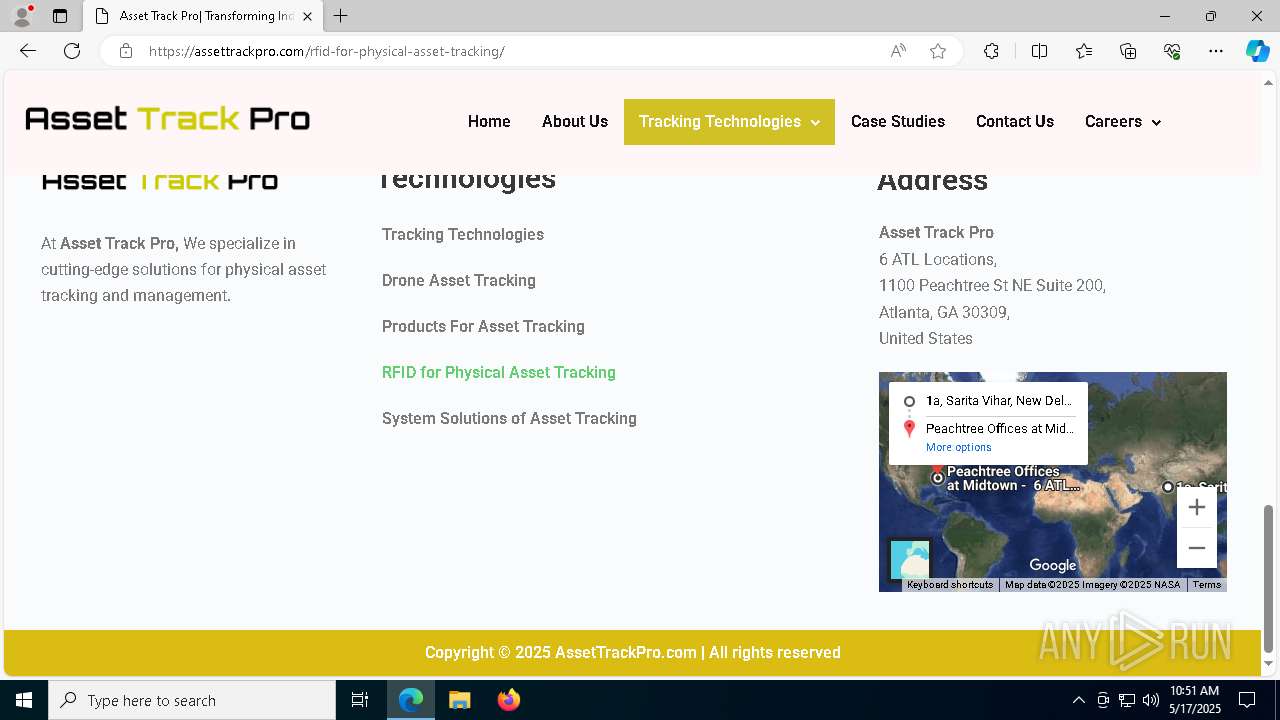The height and width of the screenshot is (720, 1280).
Task: Open the Case Studies page
Action: click(x=898, y=122)
